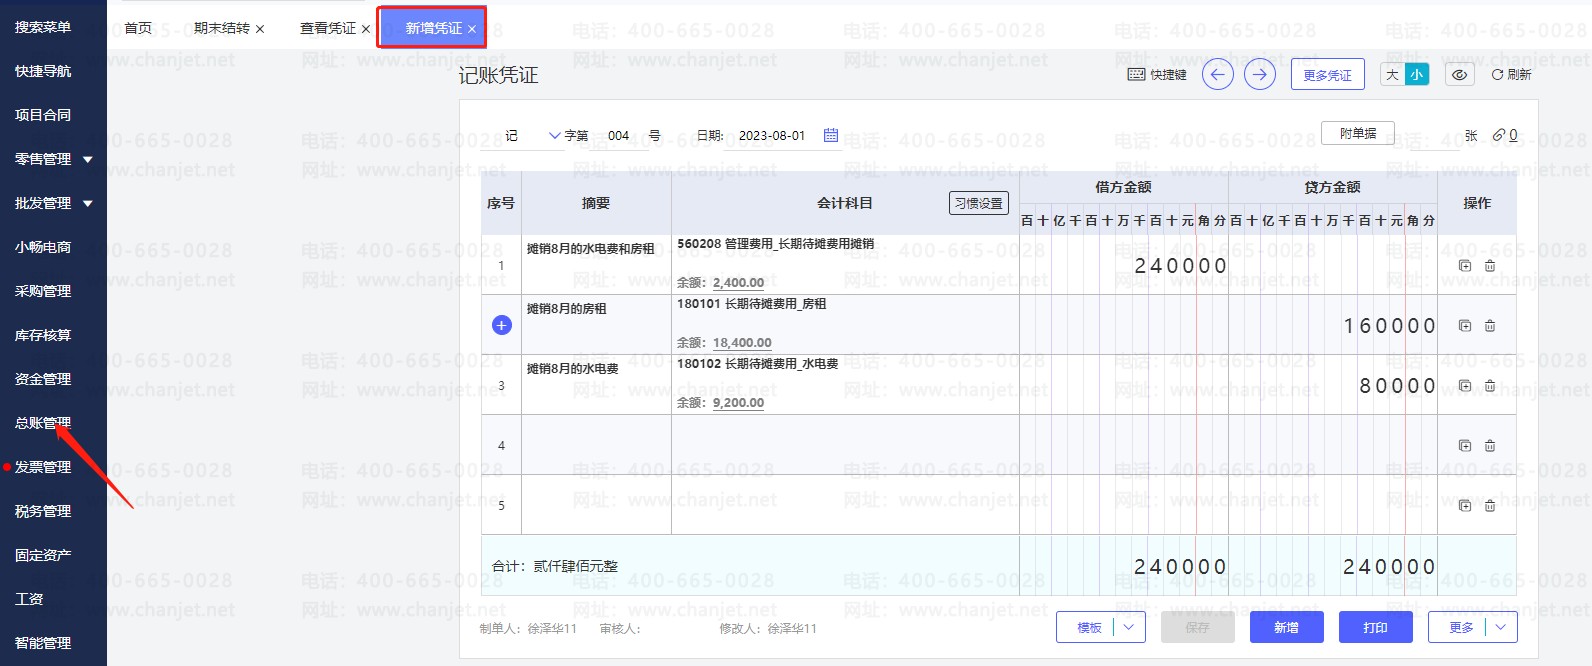The width and height of the screenshot is (1592, 666).
Task: Open the date picker calendar icon
Action: pyautogui.click(x=830, y=135)
